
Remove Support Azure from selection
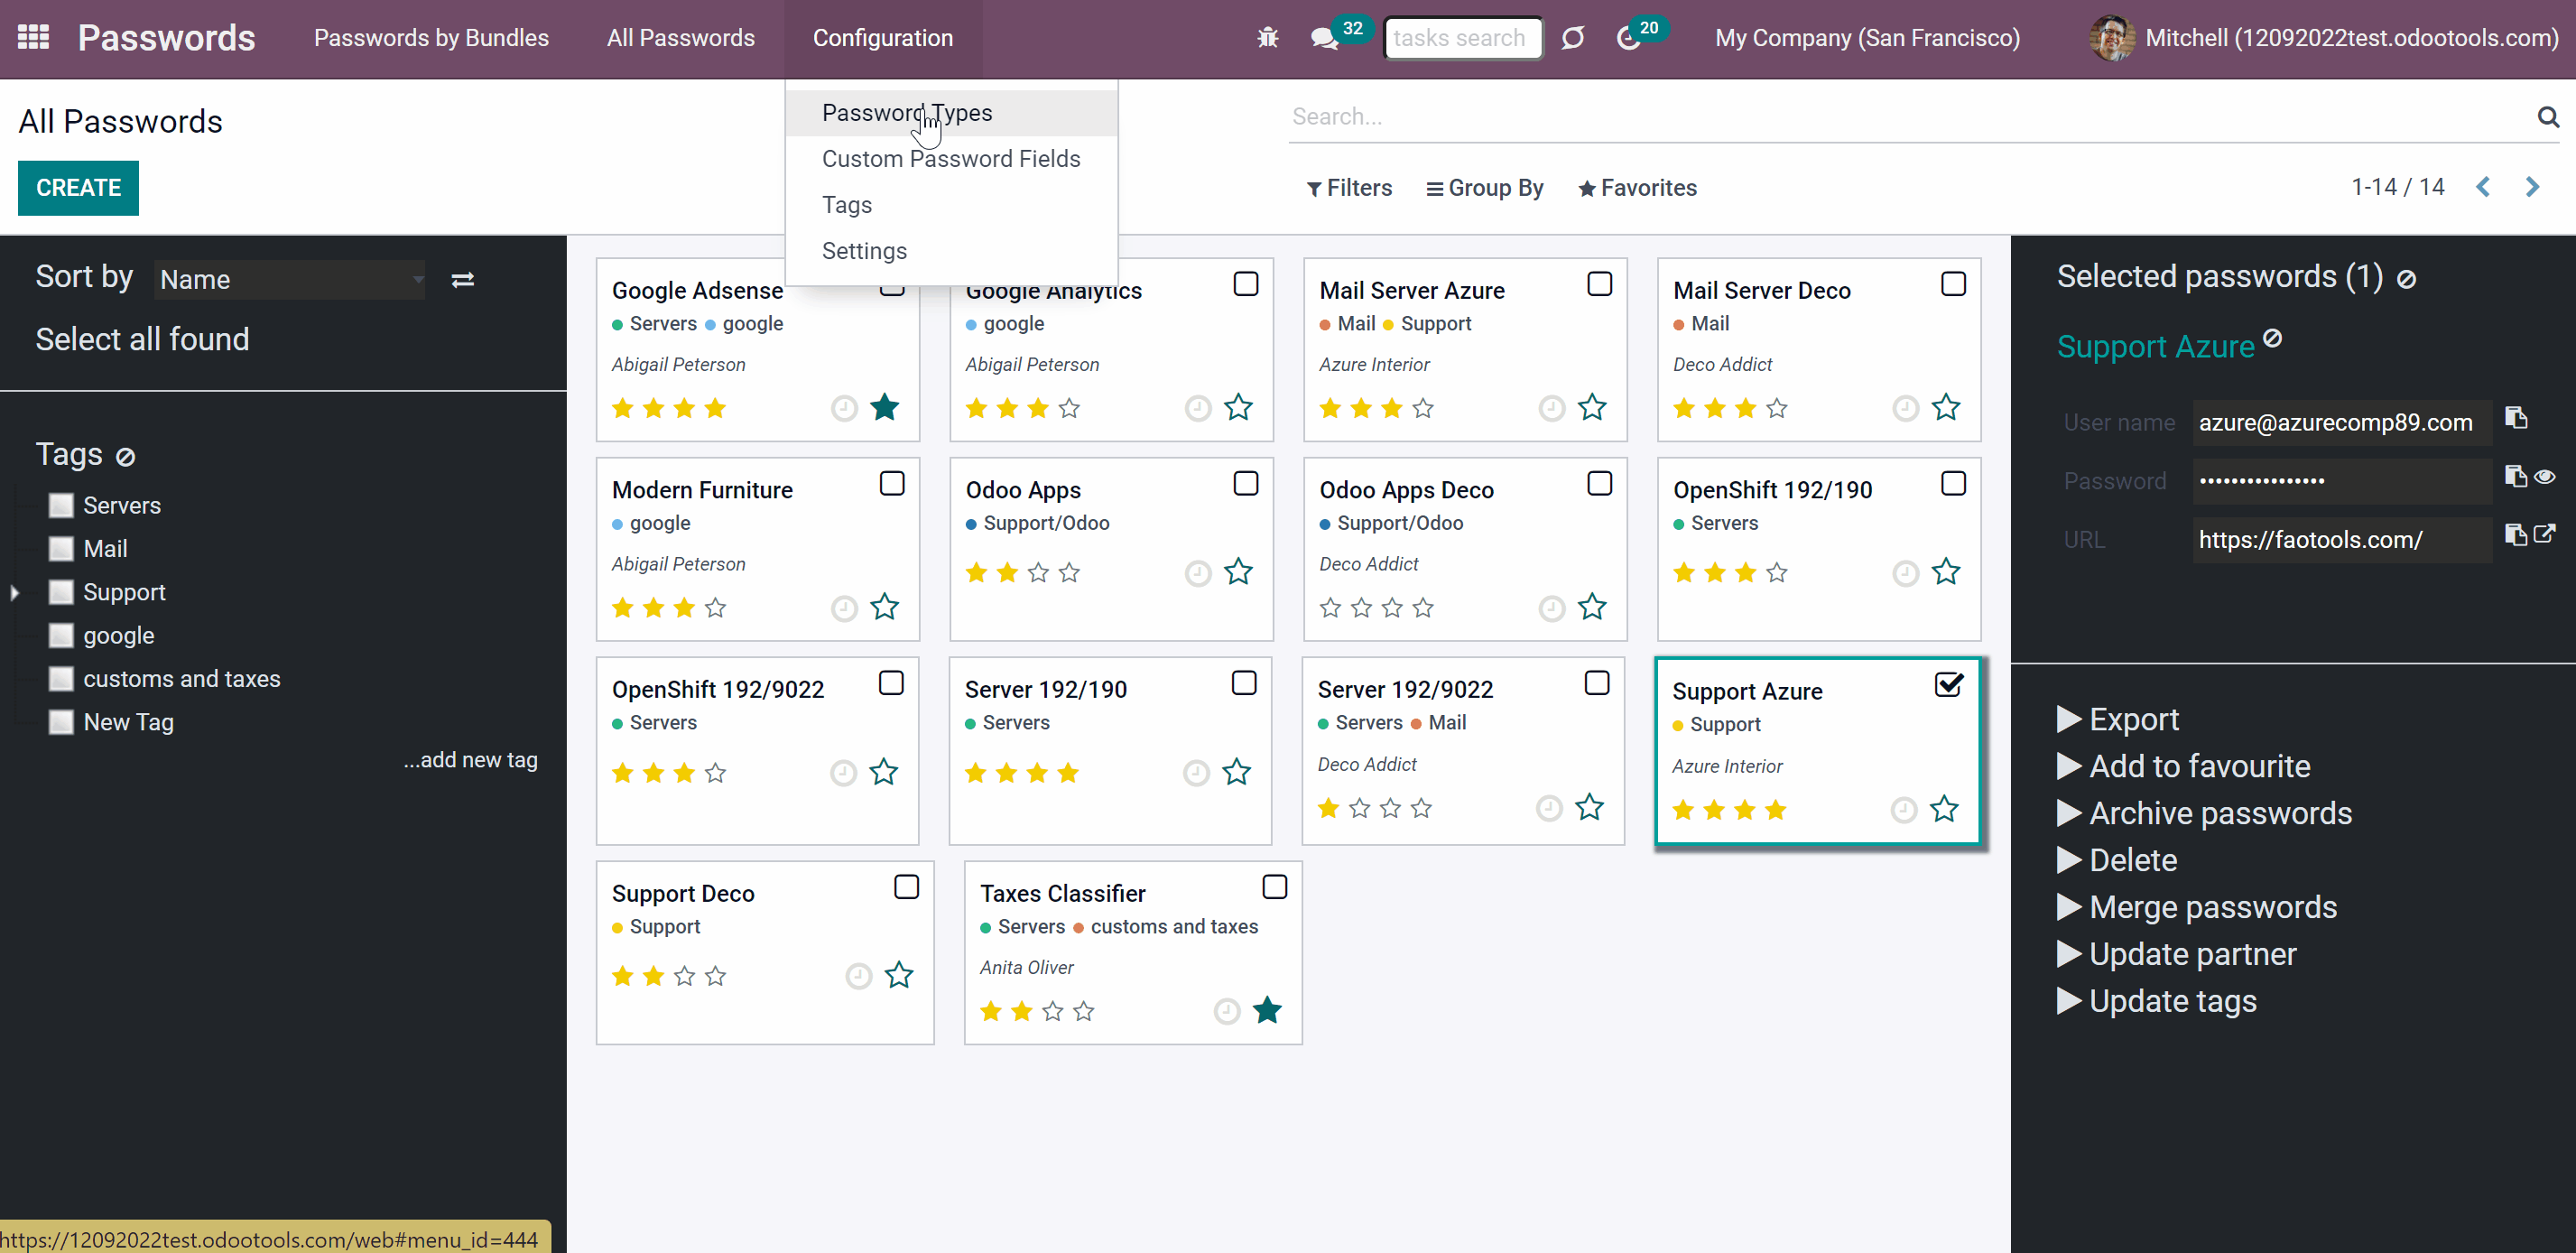pos(2272,338)
